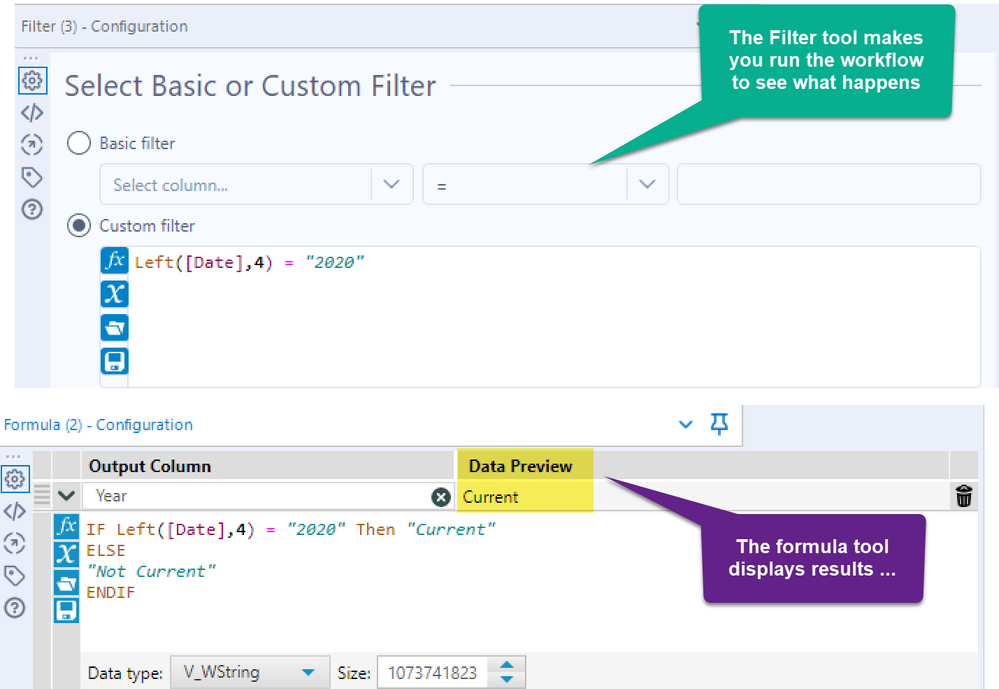
Task: Pin the Formula configuration window
Action: tap(719, 425)
